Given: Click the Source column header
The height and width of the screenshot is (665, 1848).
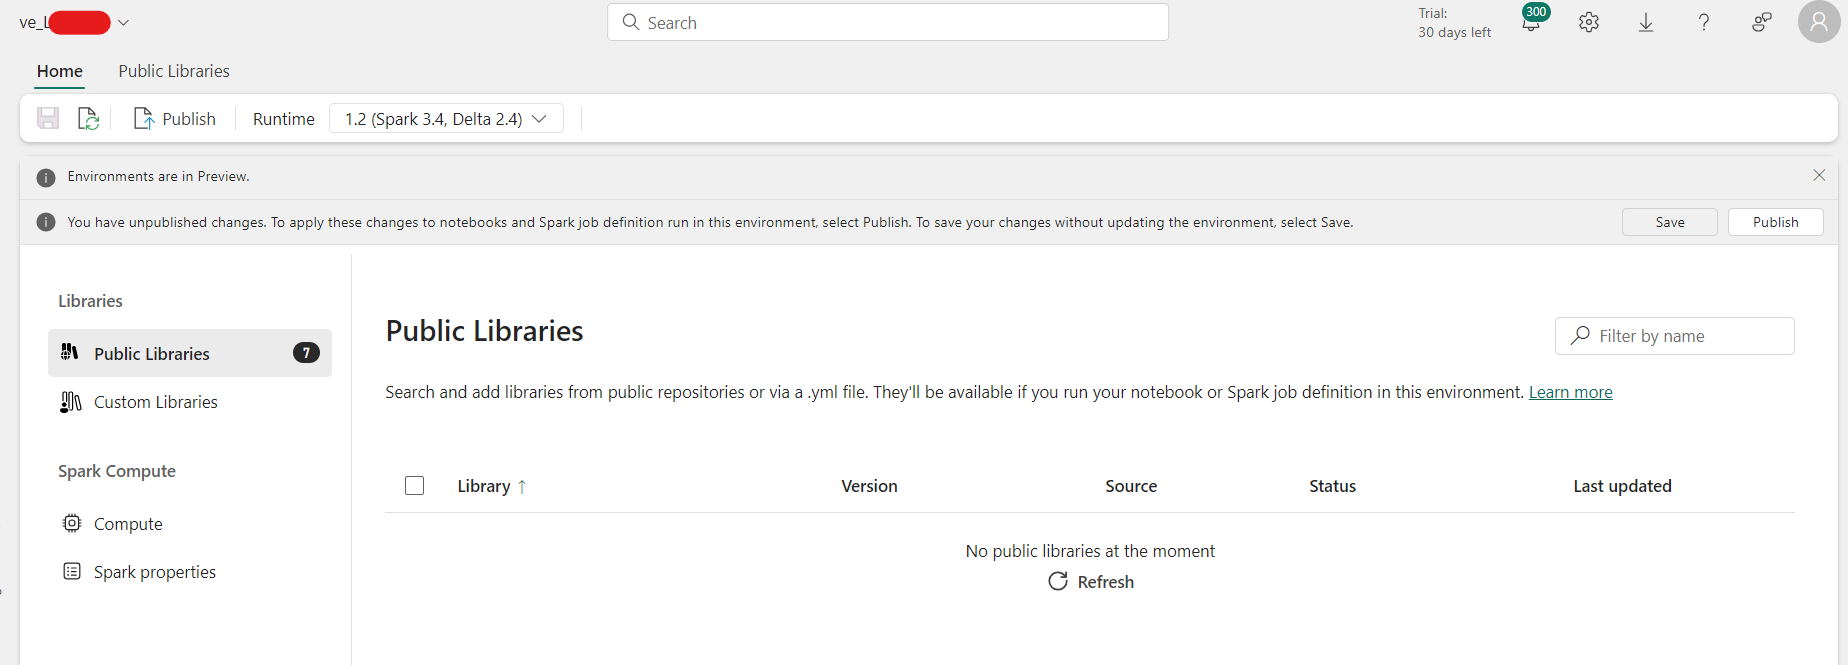Looking at the screenshot, I should click(x=1131, y=486).
